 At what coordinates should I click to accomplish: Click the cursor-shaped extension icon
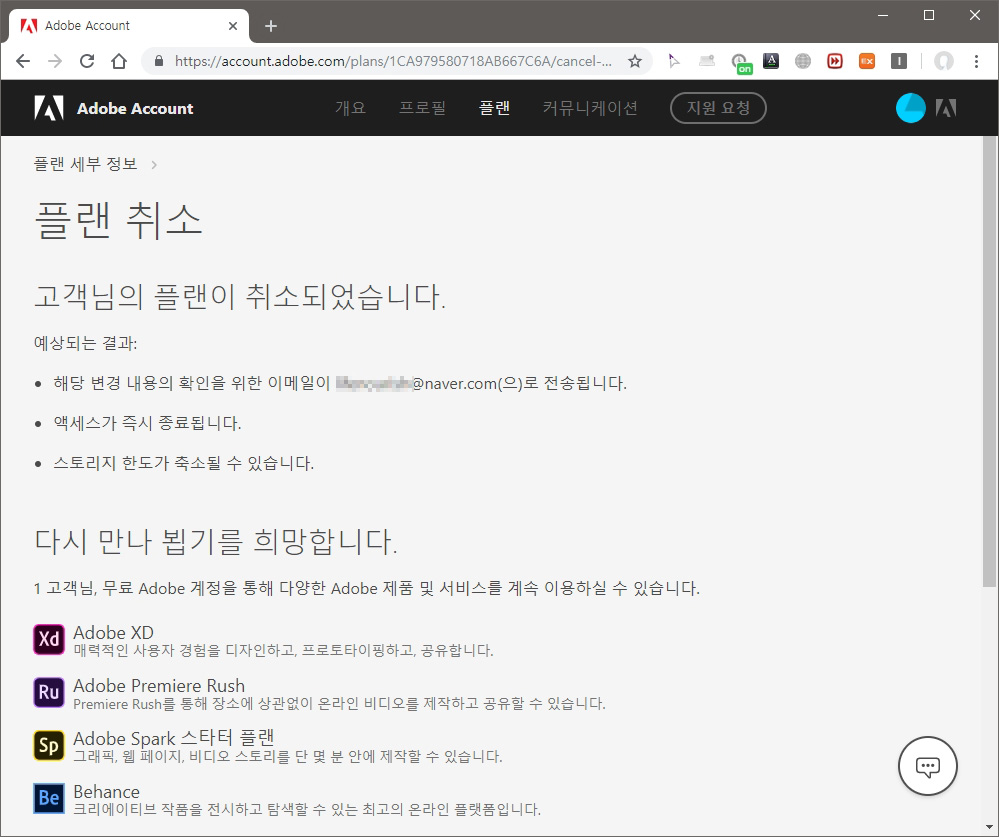click(x=674, y=61)
